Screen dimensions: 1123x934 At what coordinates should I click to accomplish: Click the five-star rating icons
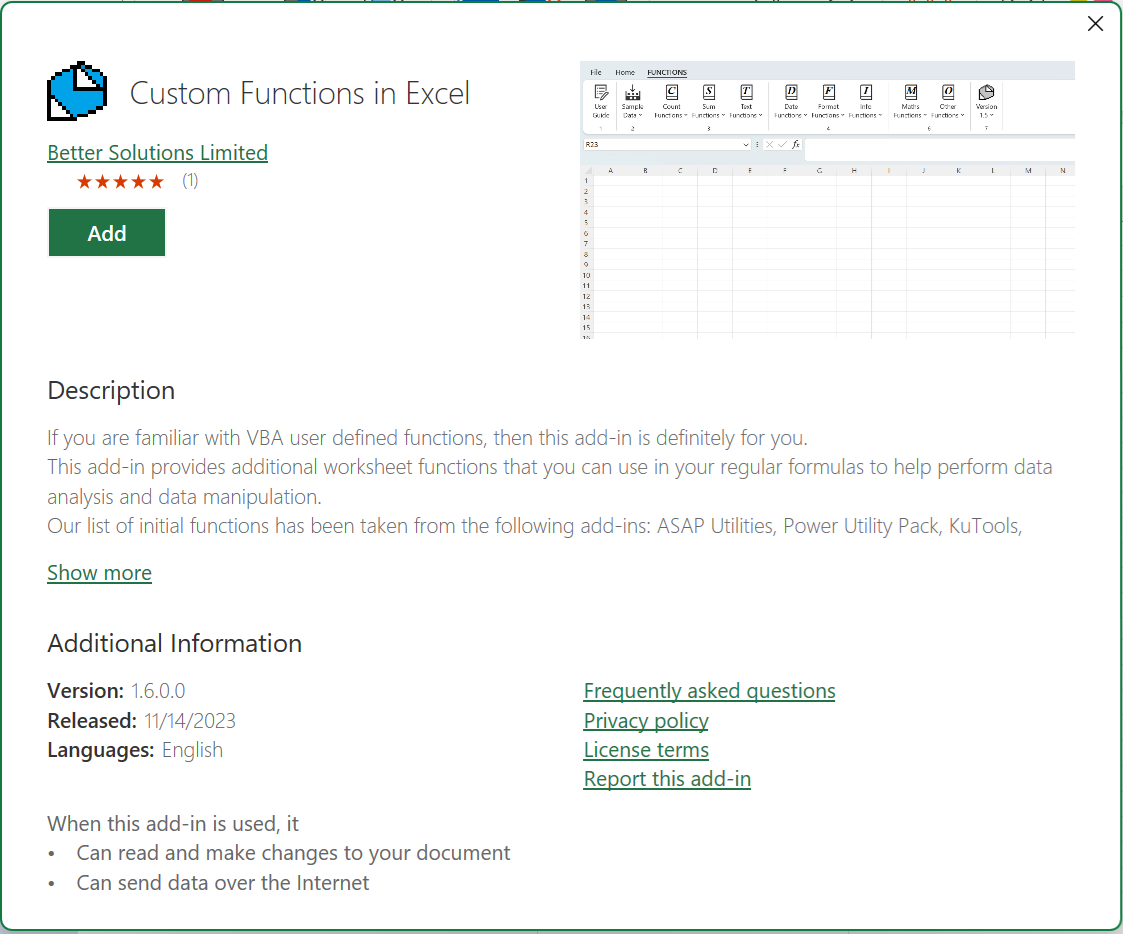pos(120,181)
